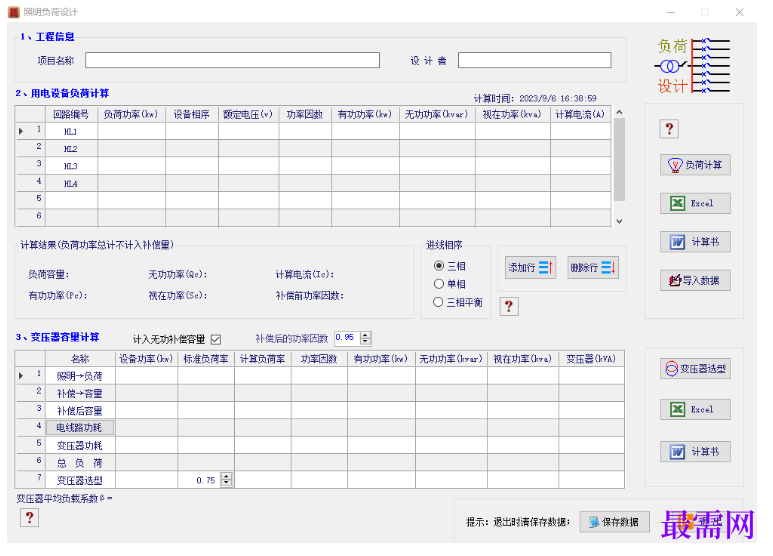Click the 删除行 delete row button

[593, 268]
